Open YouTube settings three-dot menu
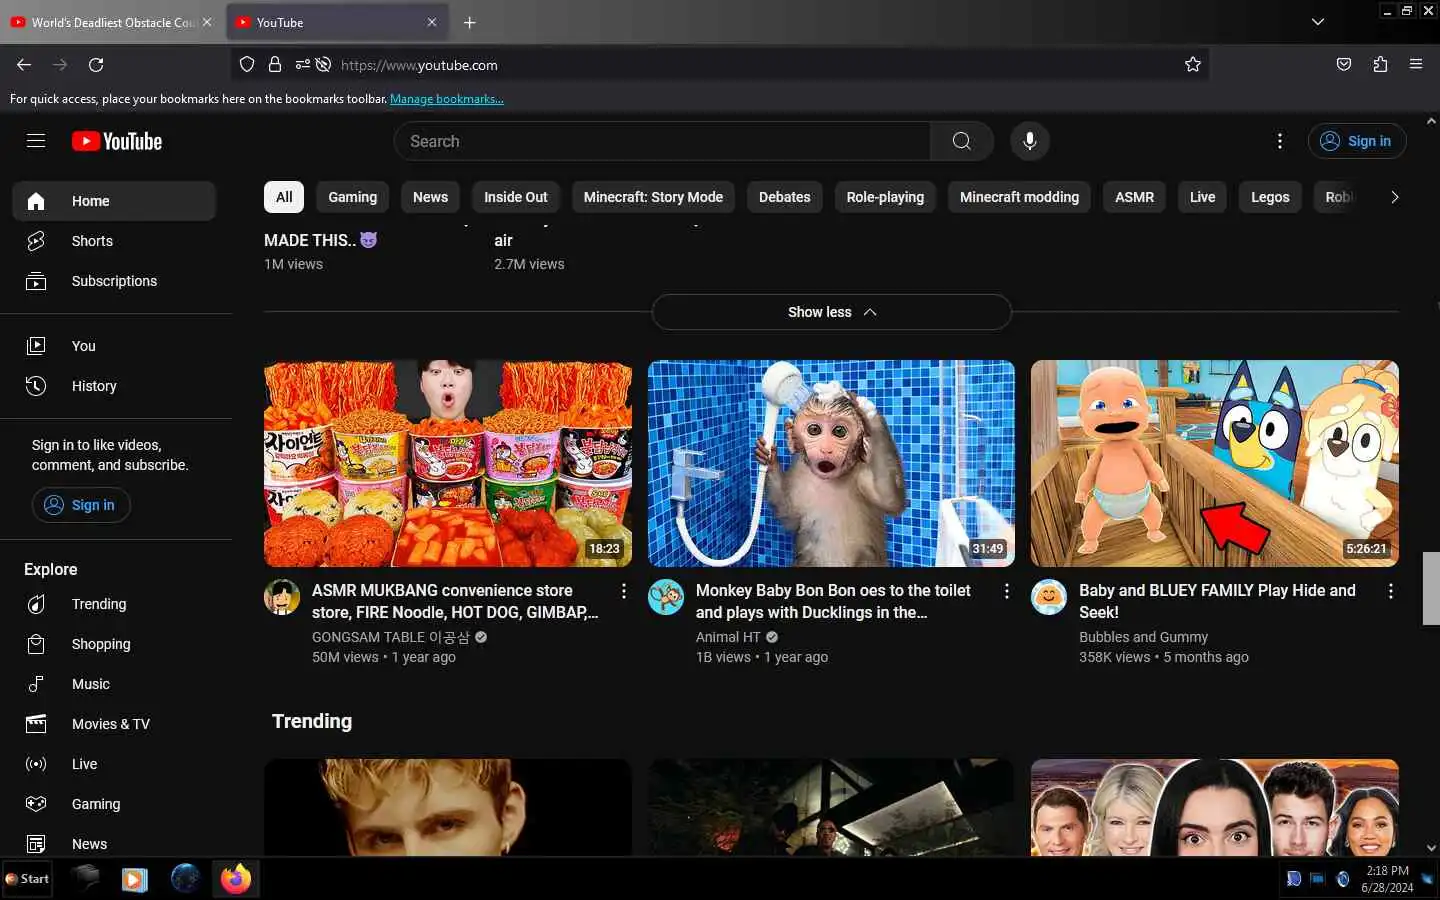Image resolution: width=1440 pixels, height=900 pixels. [1280, 141]
